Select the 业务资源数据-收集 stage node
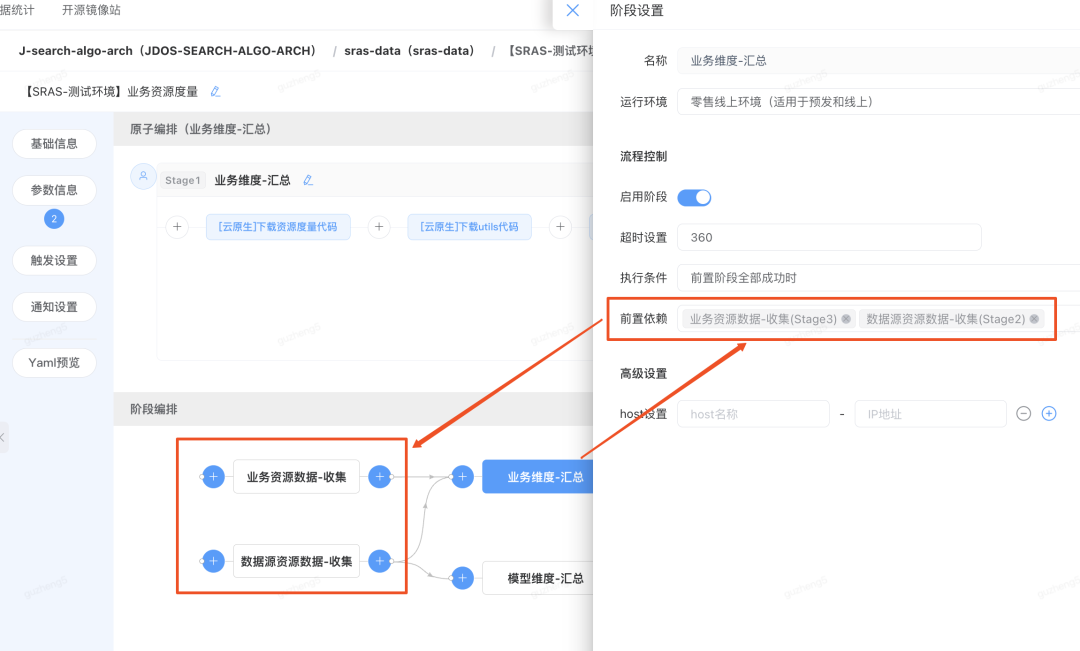 pos(296,477)
